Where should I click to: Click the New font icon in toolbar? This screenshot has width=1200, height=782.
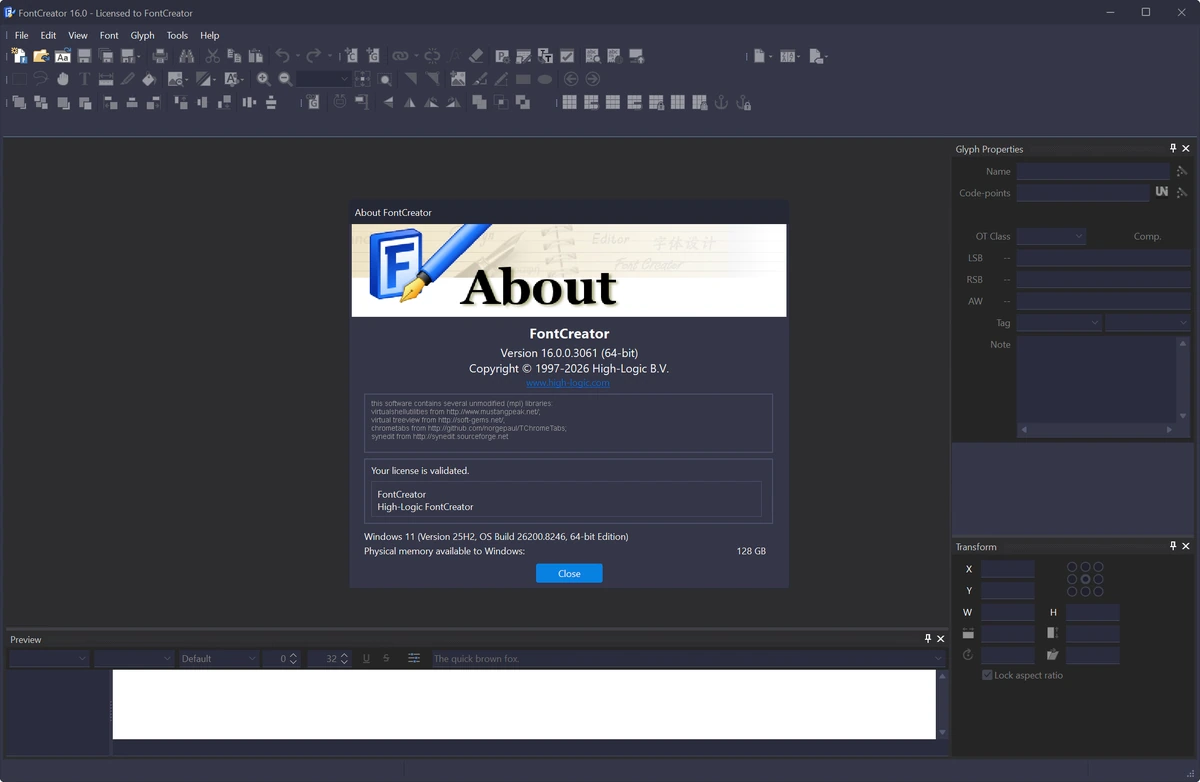[x=19, y=56]
